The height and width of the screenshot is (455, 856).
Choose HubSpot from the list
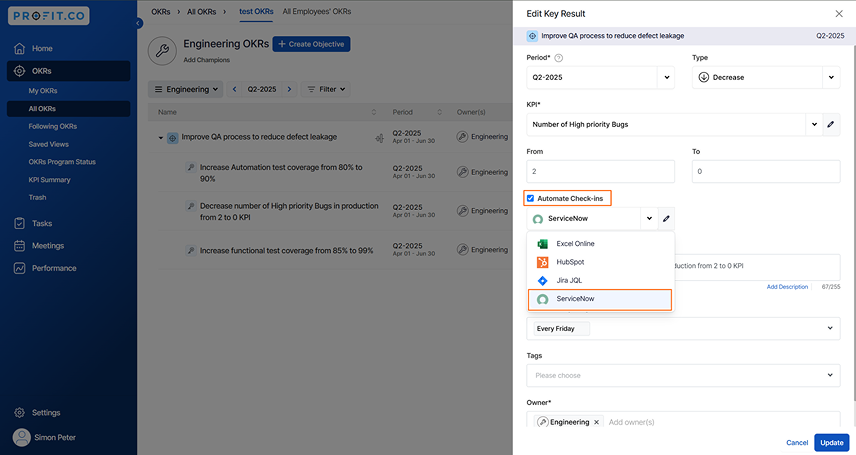tap(600, 262)
